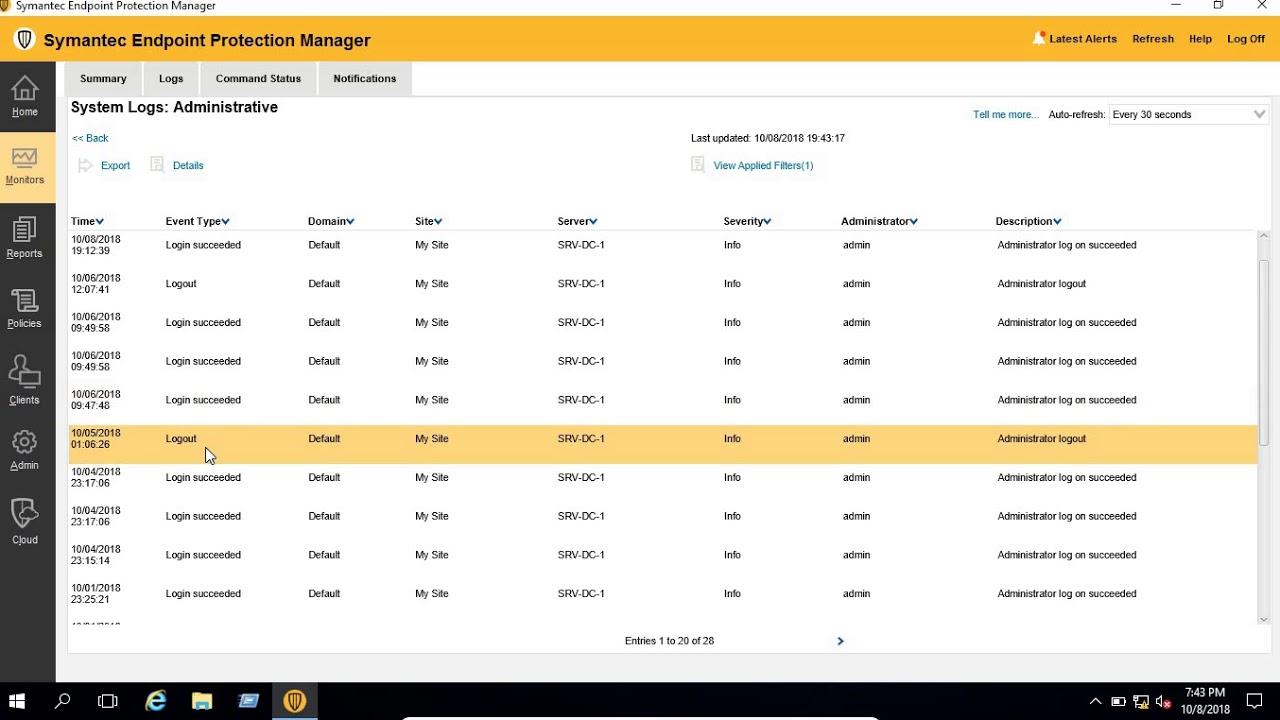The image size is (1280, 720).
Task: Switch to the Summary tab
Action: (103, 78)
